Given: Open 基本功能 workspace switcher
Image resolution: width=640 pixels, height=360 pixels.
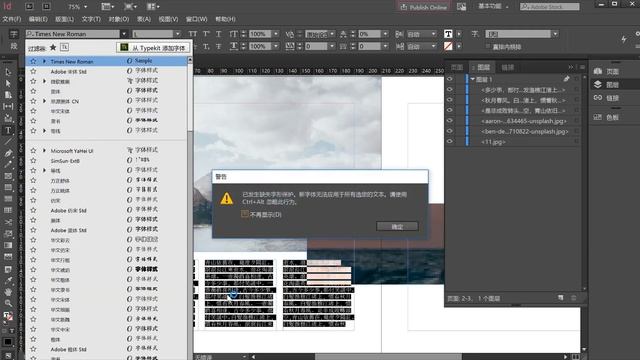Looking at the screenshot, I should [x=493, y=7].
